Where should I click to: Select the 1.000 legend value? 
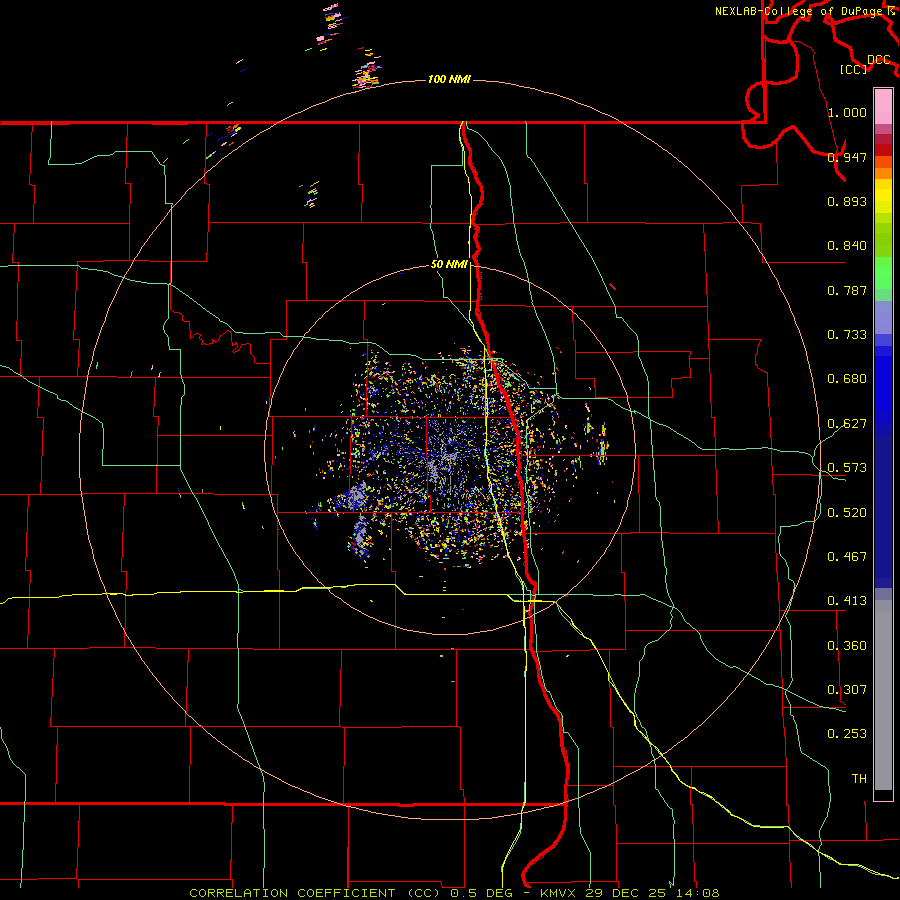(847, 112)
